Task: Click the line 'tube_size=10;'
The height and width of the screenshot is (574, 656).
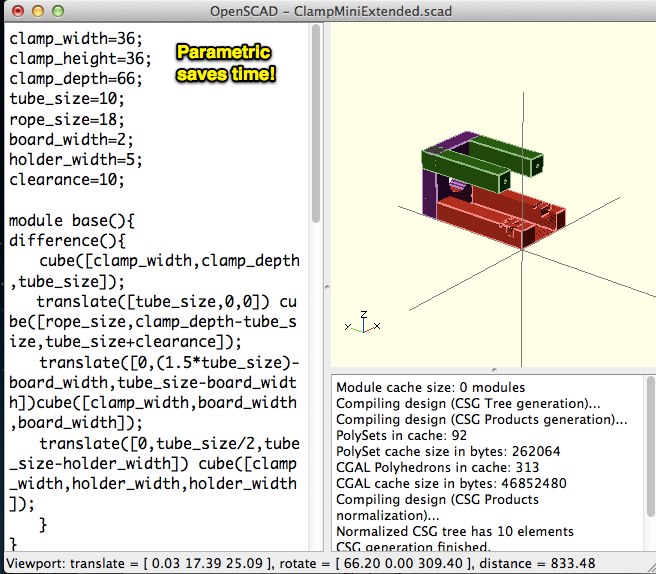Action: pos(67,99)
